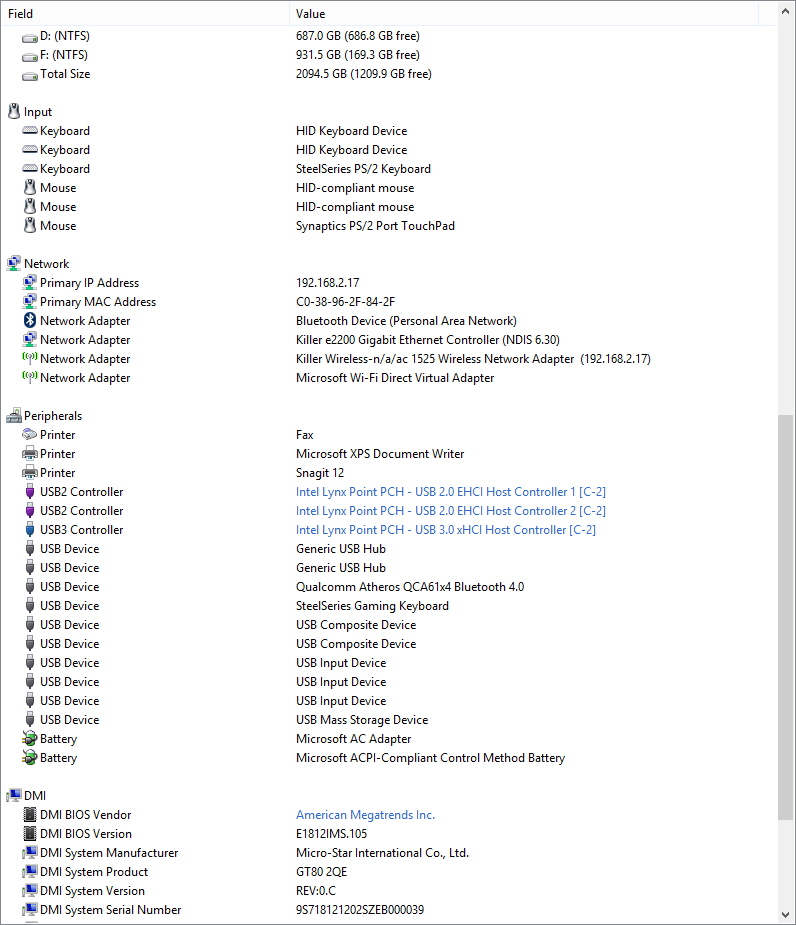Open the American Megatrends Inc. link
This screenshot has width=796, height=925.
pyautogui.click(x=365, y=815)
